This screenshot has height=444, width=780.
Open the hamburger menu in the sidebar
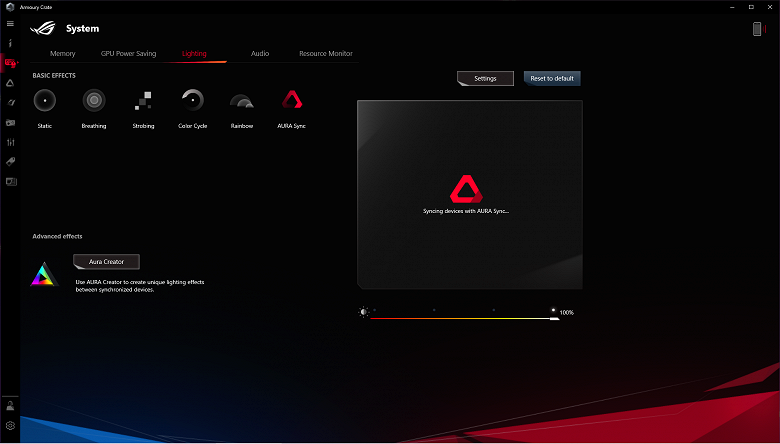(10, 24)
